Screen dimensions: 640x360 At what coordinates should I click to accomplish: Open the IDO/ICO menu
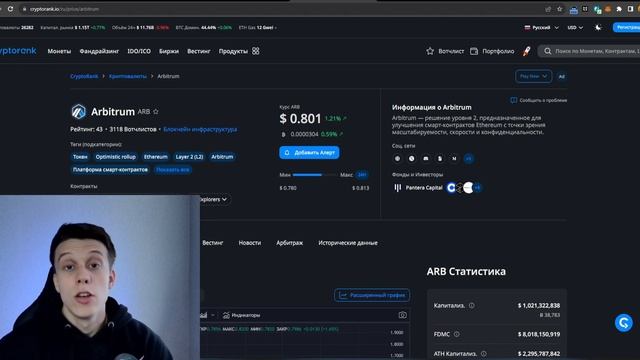(x=139, y=51)
